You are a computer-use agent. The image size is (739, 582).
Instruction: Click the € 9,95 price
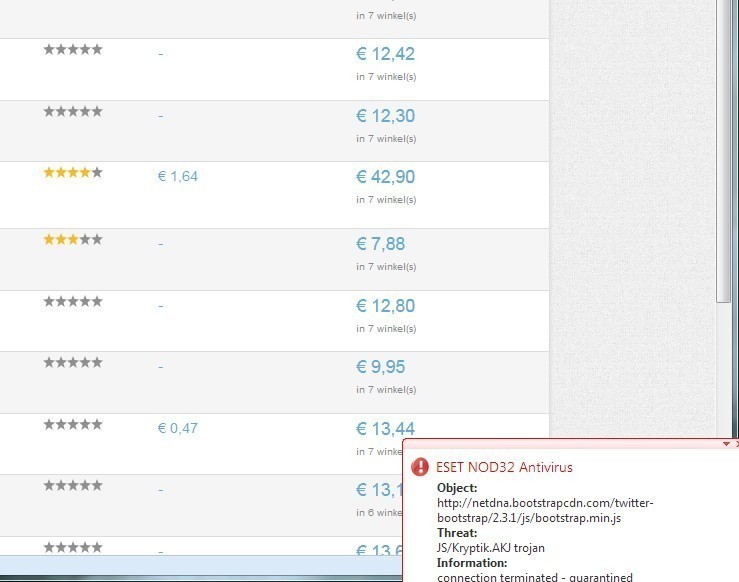(x=380, y=367)
